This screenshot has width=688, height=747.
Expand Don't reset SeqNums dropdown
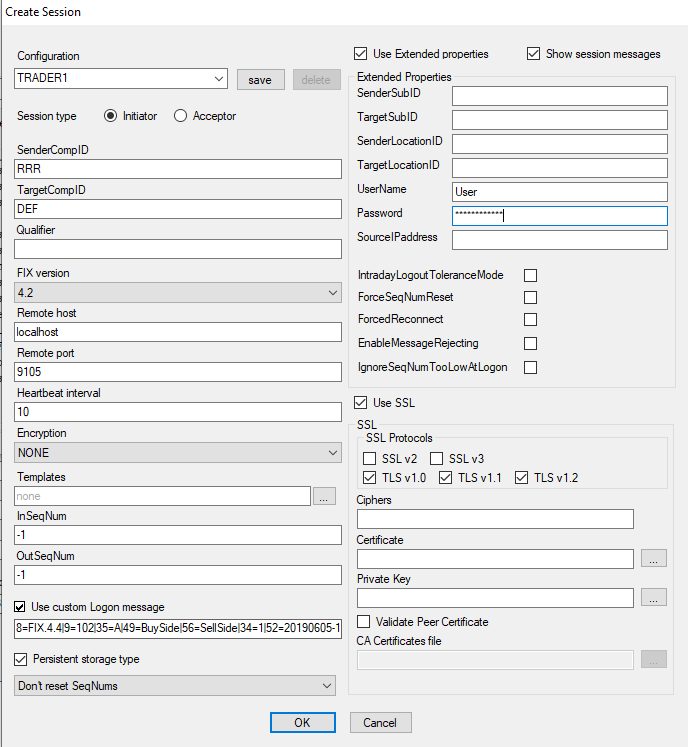point(175,686)
